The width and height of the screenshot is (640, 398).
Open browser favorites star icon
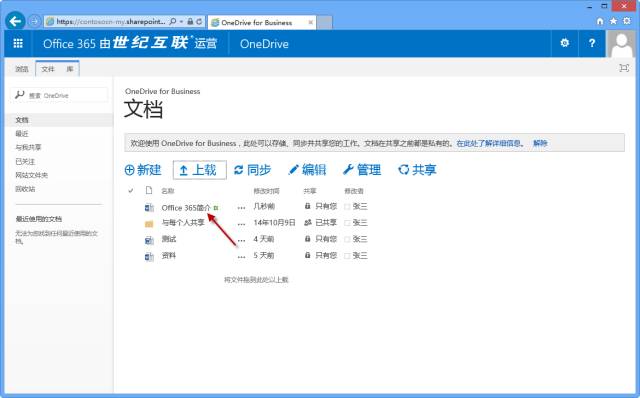click(613, 21)
